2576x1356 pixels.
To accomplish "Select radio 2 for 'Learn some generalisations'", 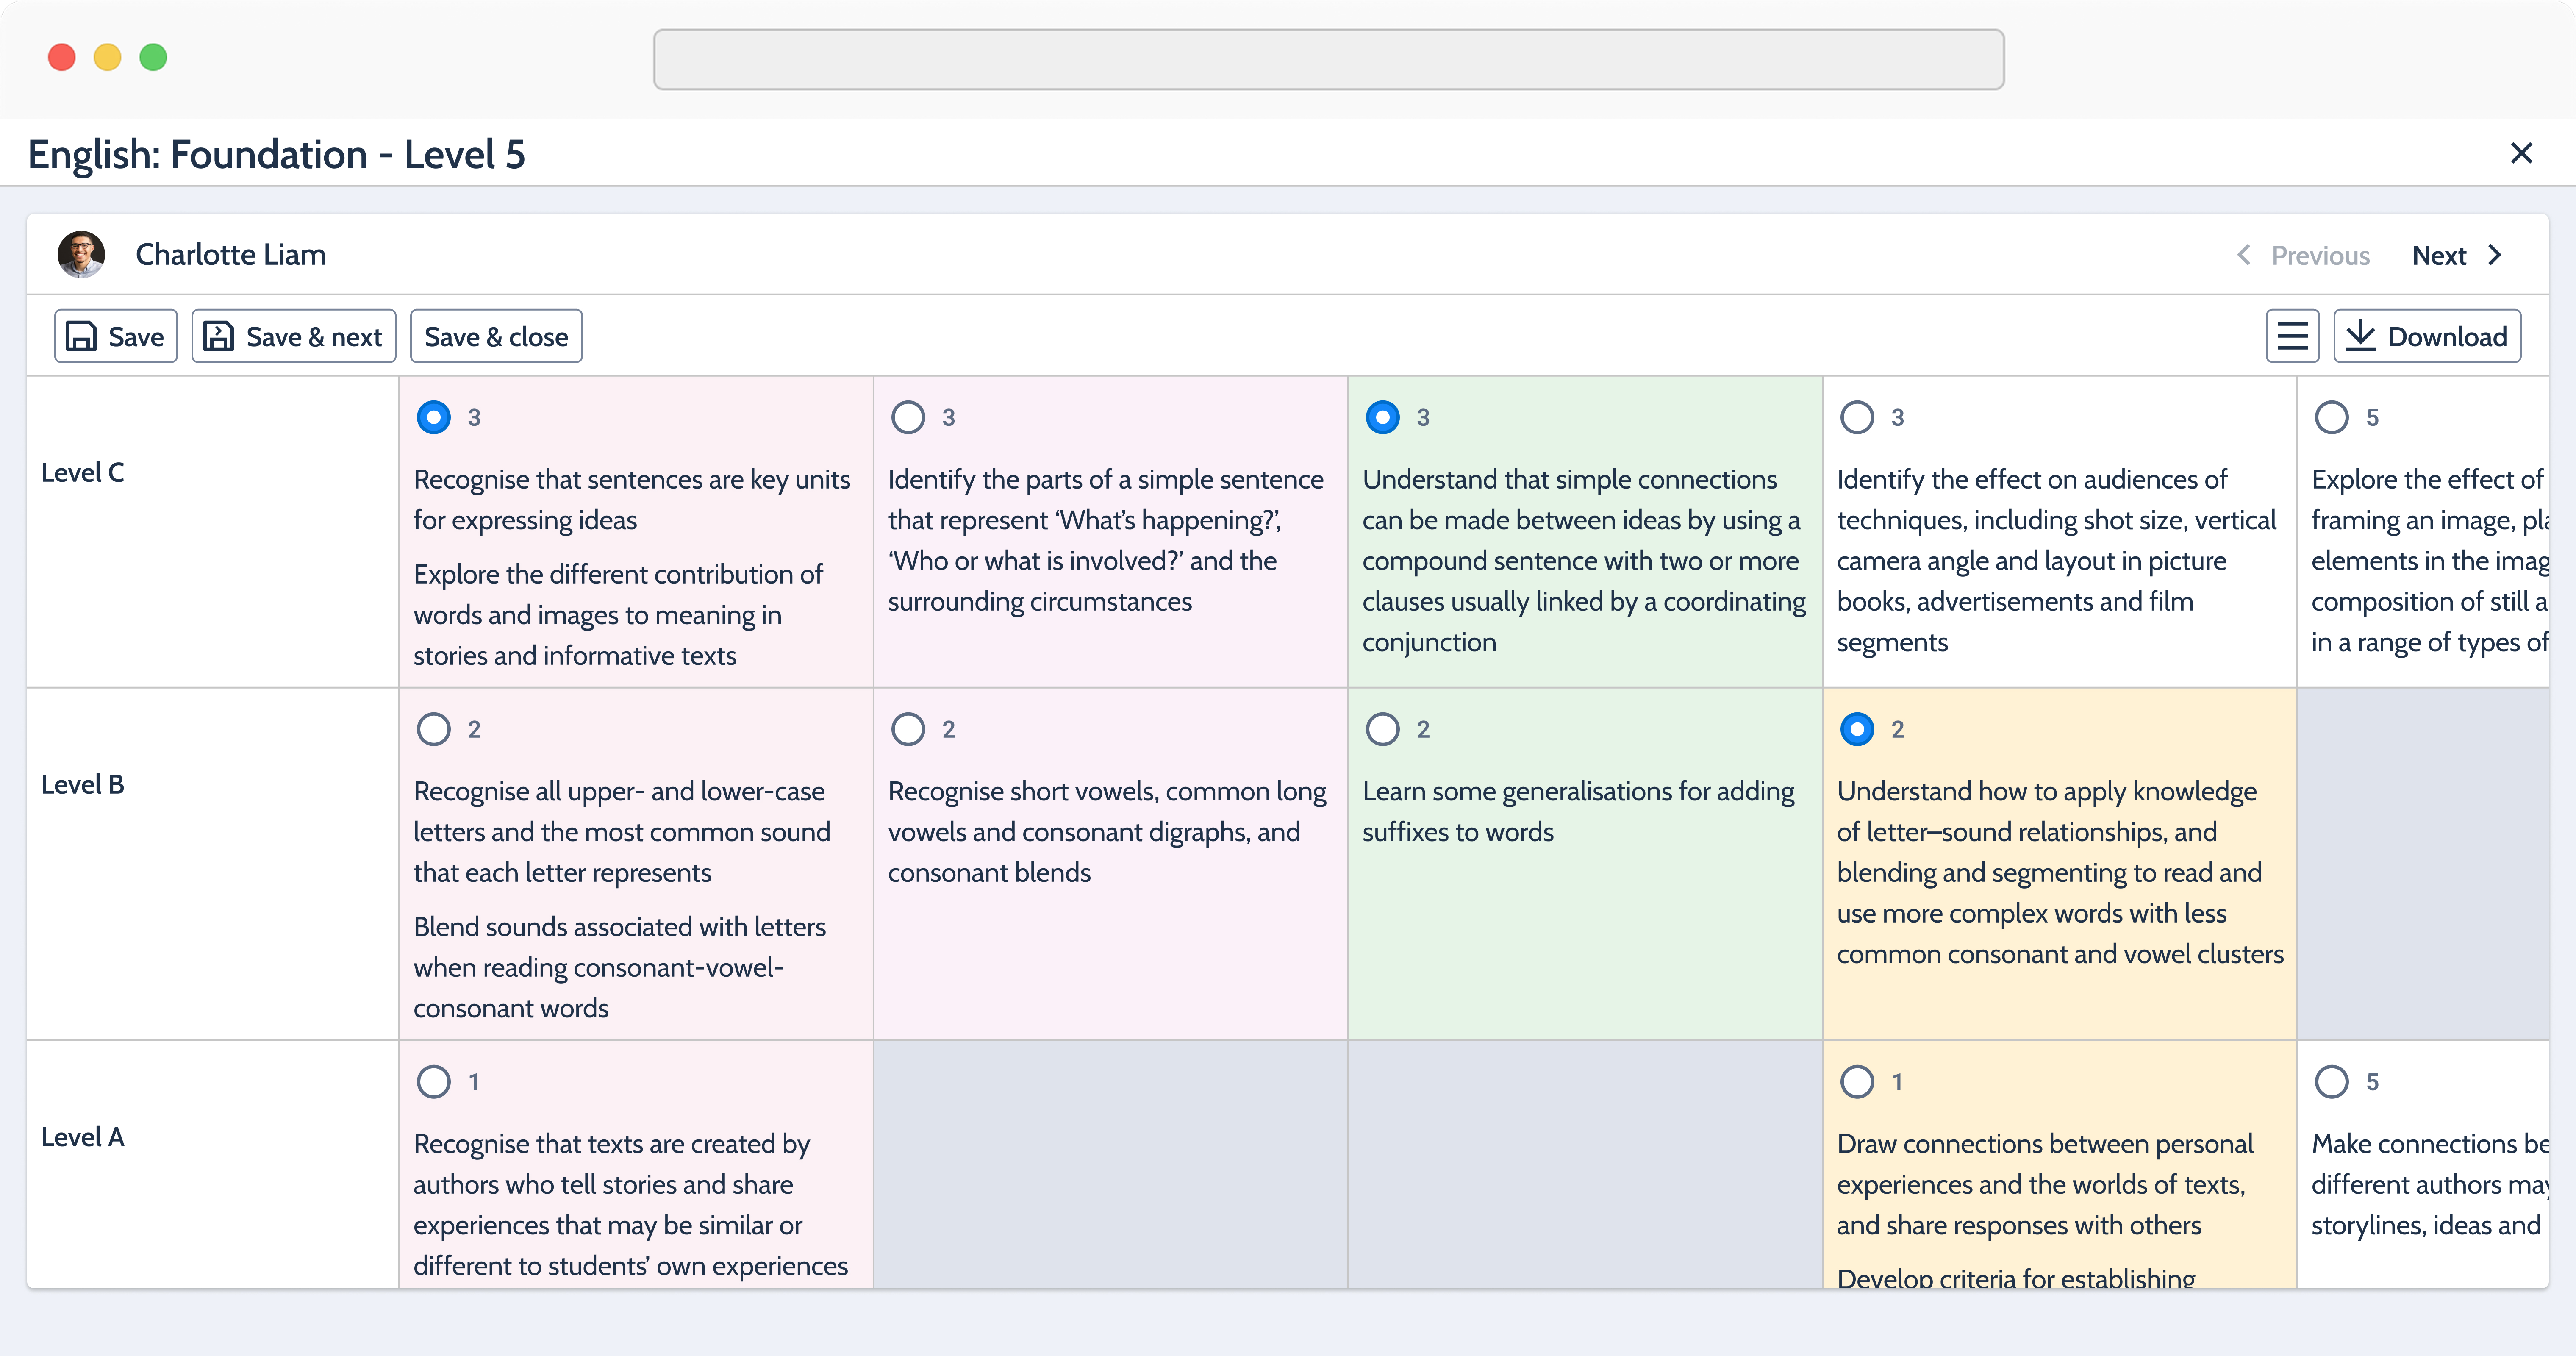I will pyautogui.click(x=1382, y=729).
